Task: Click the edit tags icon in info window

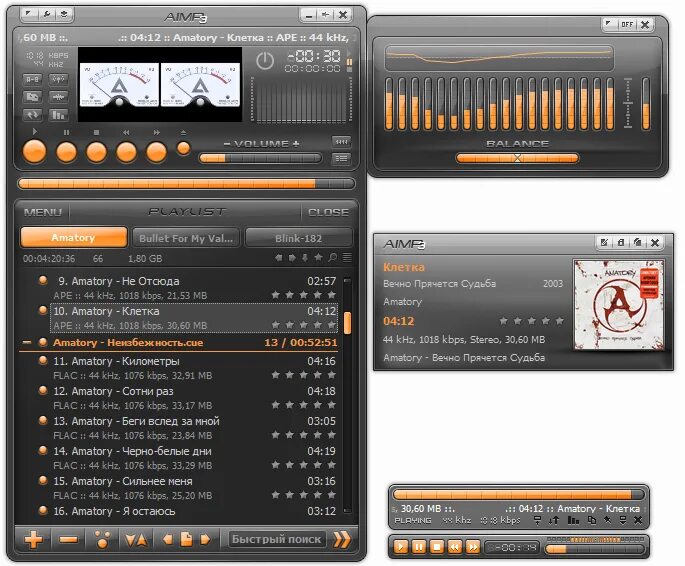Action: tap(604, 242)
